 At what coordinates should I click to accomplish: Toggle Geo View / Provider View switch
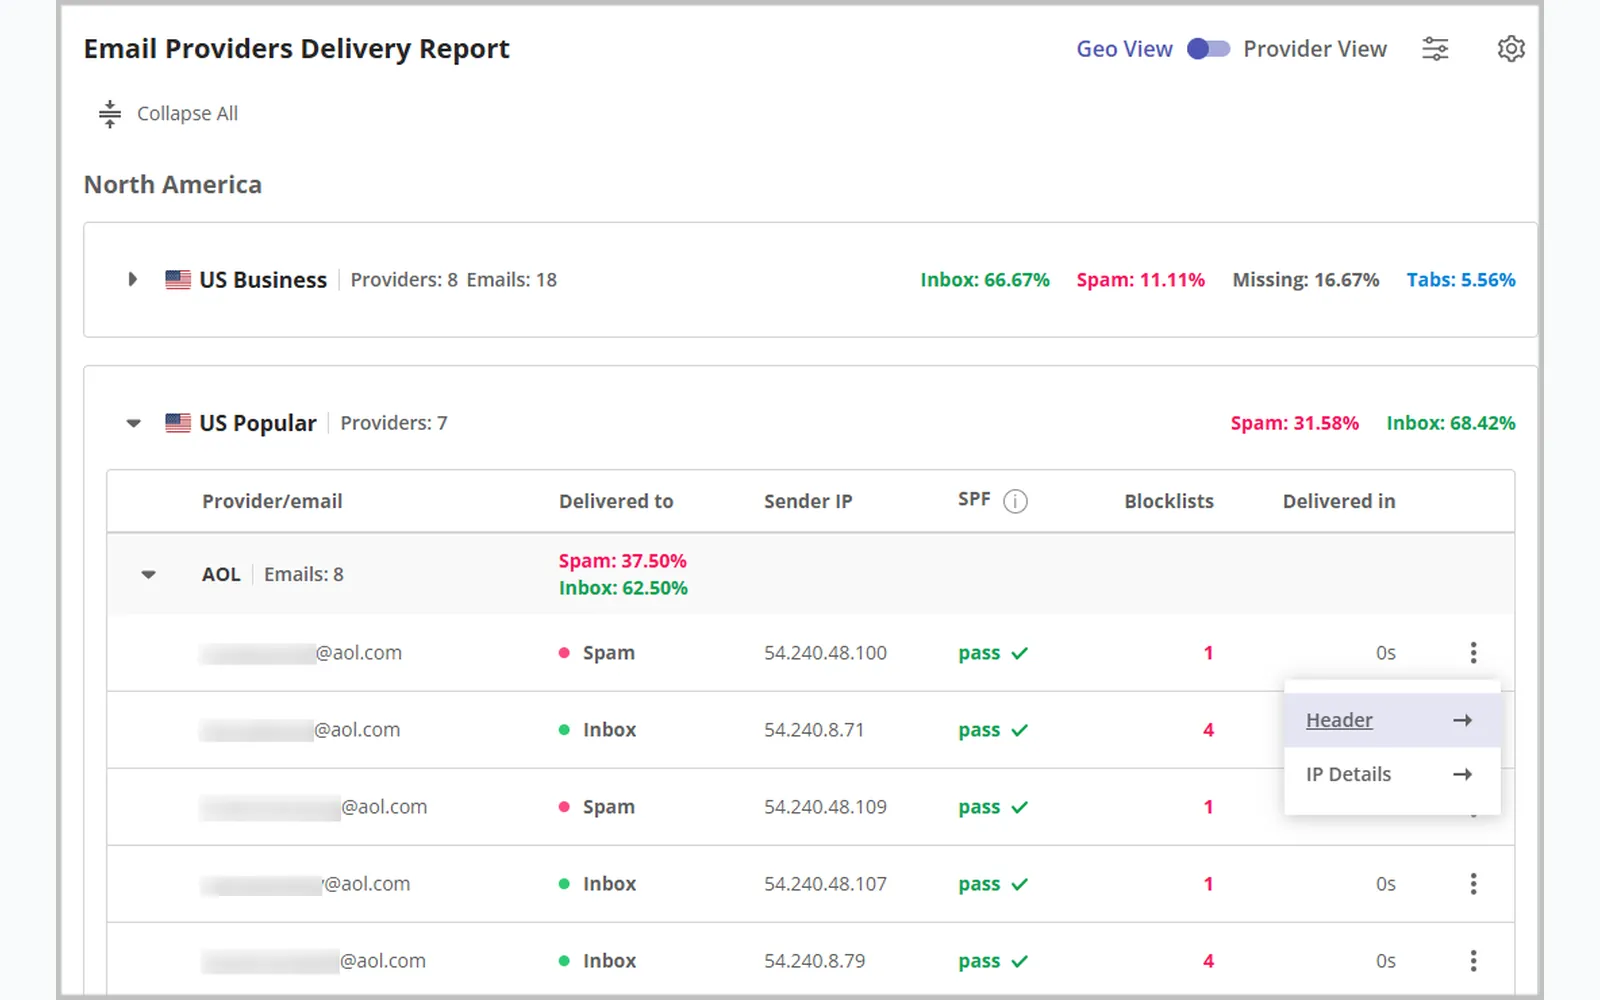1208,49
